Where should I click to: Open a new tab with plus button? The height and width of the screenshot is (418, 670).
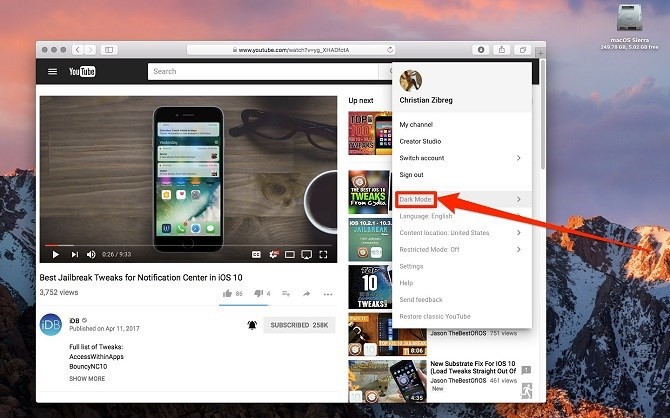coord(541,53)
